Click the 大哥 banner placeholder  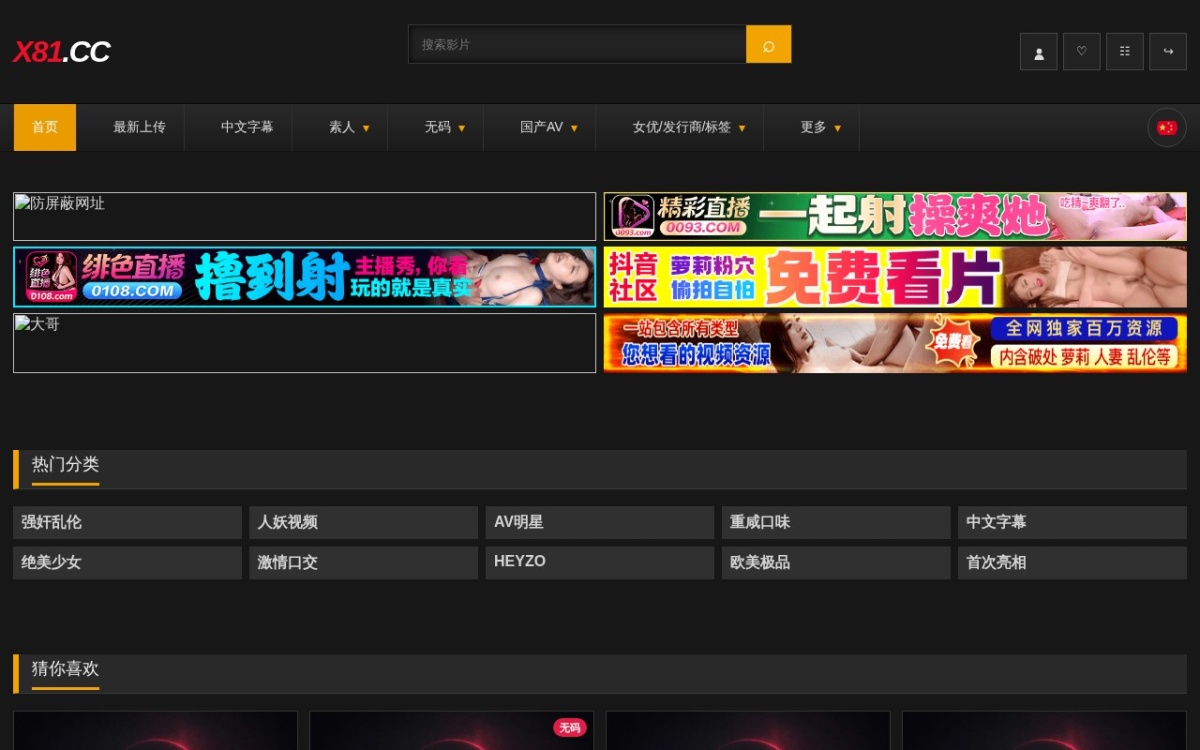304,343
